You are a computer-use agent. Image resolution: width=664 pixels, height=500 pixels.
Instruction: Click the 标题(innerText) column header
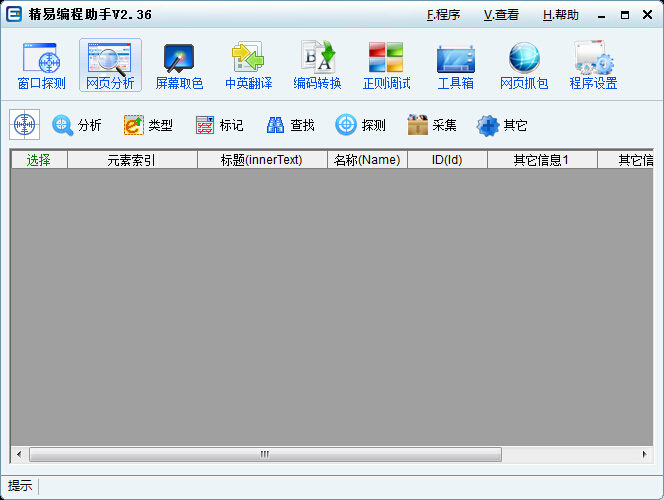click(262, 160)
